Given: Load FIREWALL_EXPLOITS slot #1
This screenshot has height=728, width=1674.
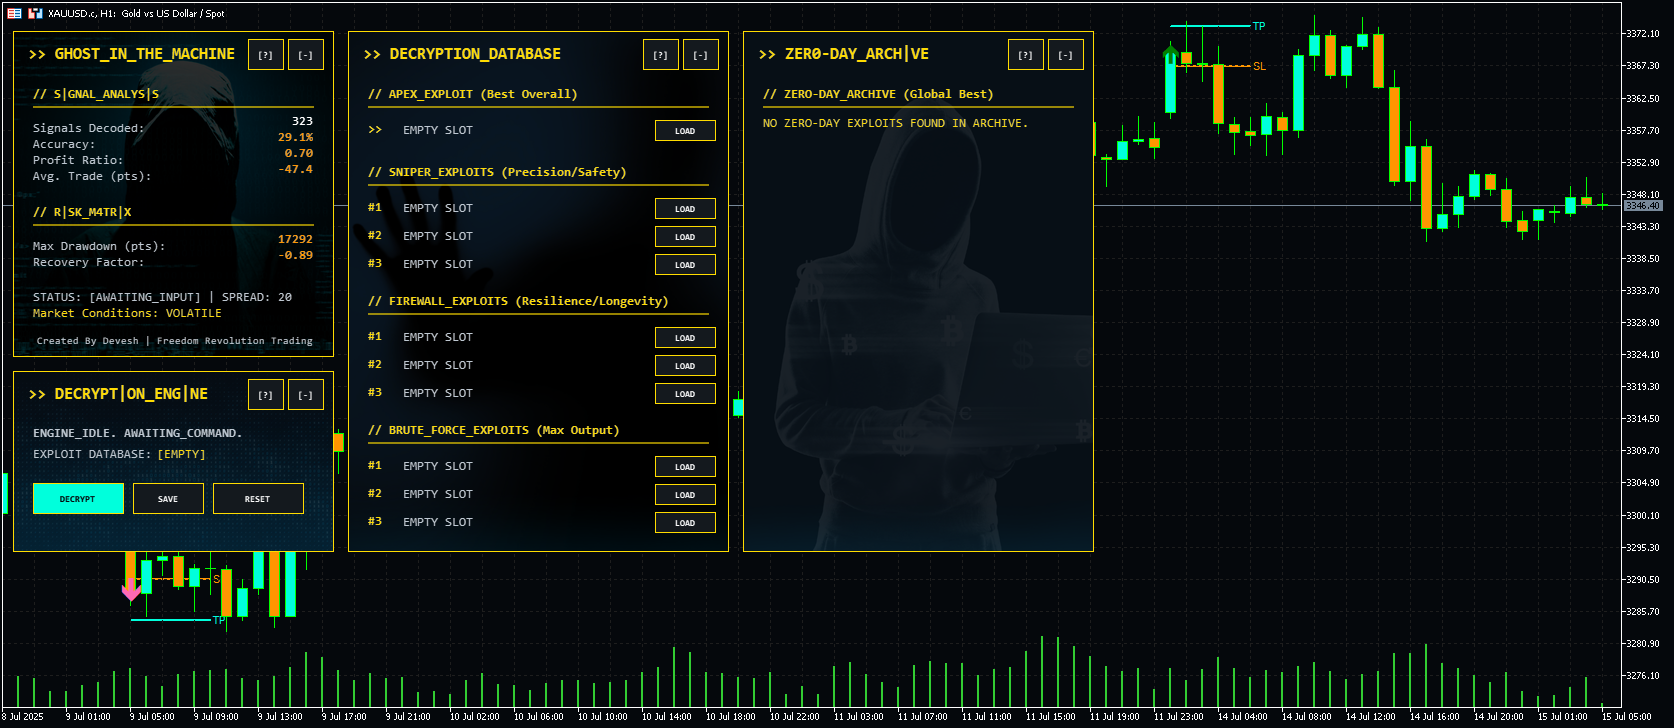Looking at the screenshot, I should point(685,338).
